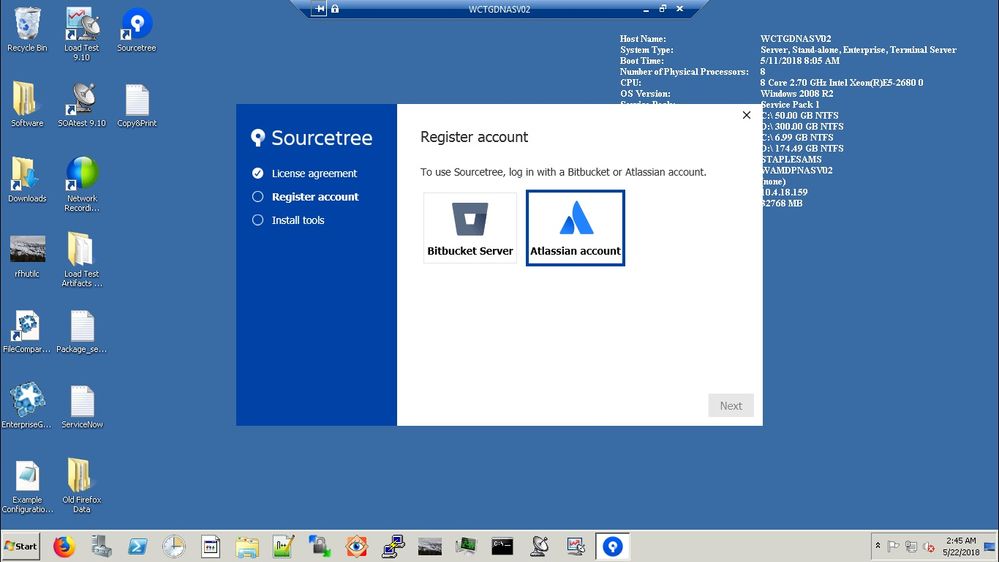The width and height of the screenshot is (999, 562).
Task: Open Server Manager from the taskbar
Action: (101, 547)
